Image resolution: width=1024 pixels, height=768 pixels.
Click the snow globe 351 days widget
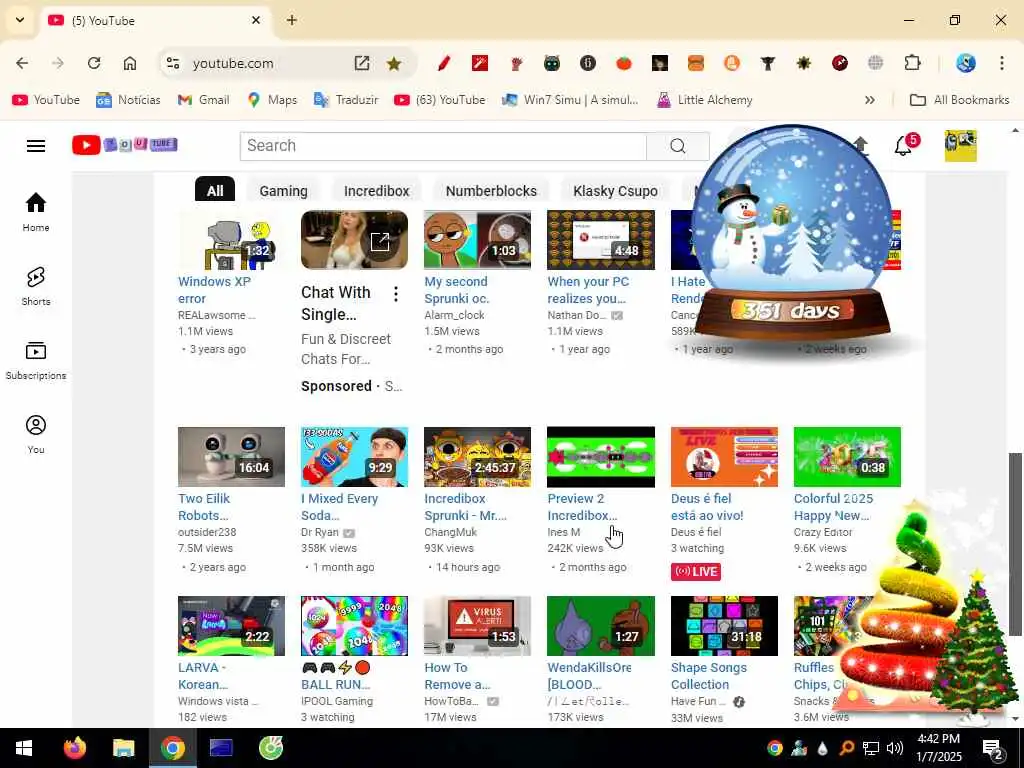pos(792,232)
